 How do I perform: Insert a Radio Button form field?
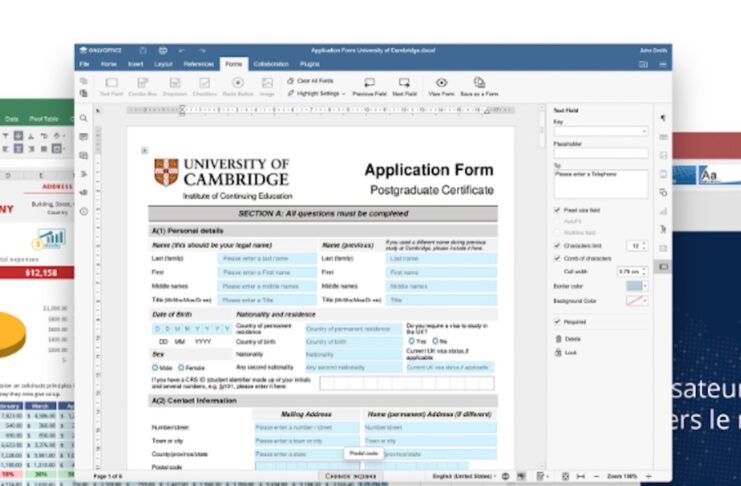(237, 85)
